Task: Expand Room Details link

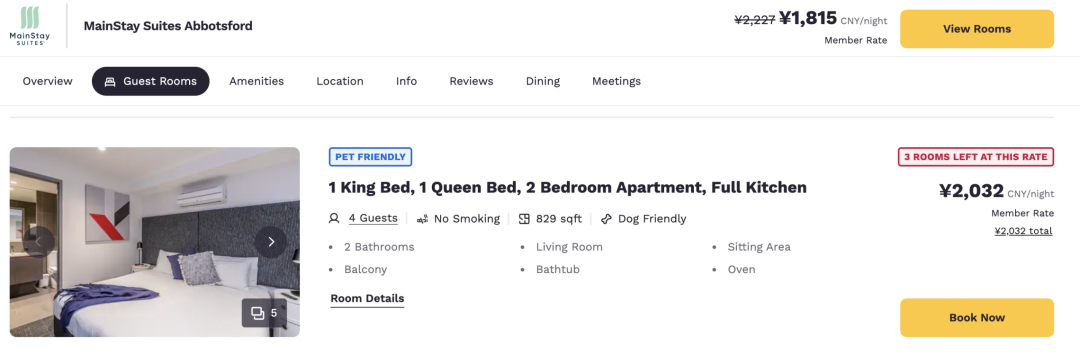Action: pyautogui.click(x=367, y=299)
